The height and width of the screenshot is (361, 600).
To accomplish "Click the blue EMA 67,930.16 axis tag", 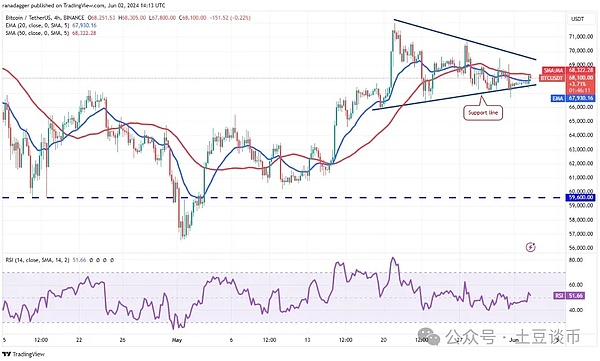I will tap(572, 98).
